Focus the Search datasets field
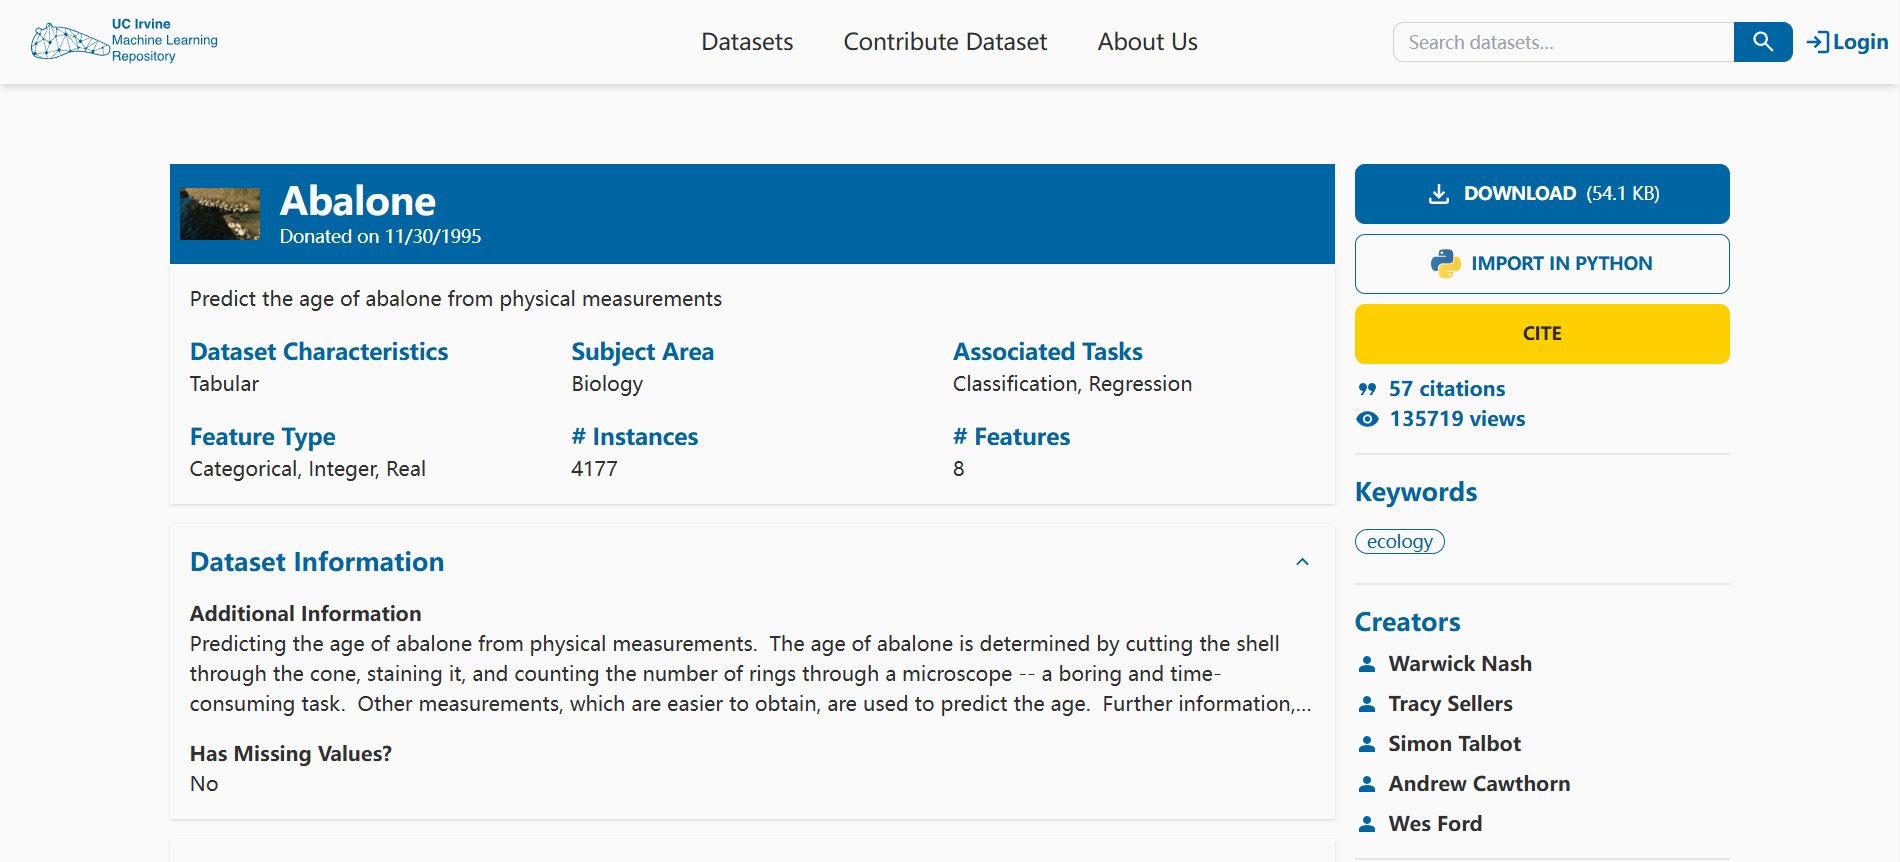The image size is (1900, 862). coord(1563,42)
